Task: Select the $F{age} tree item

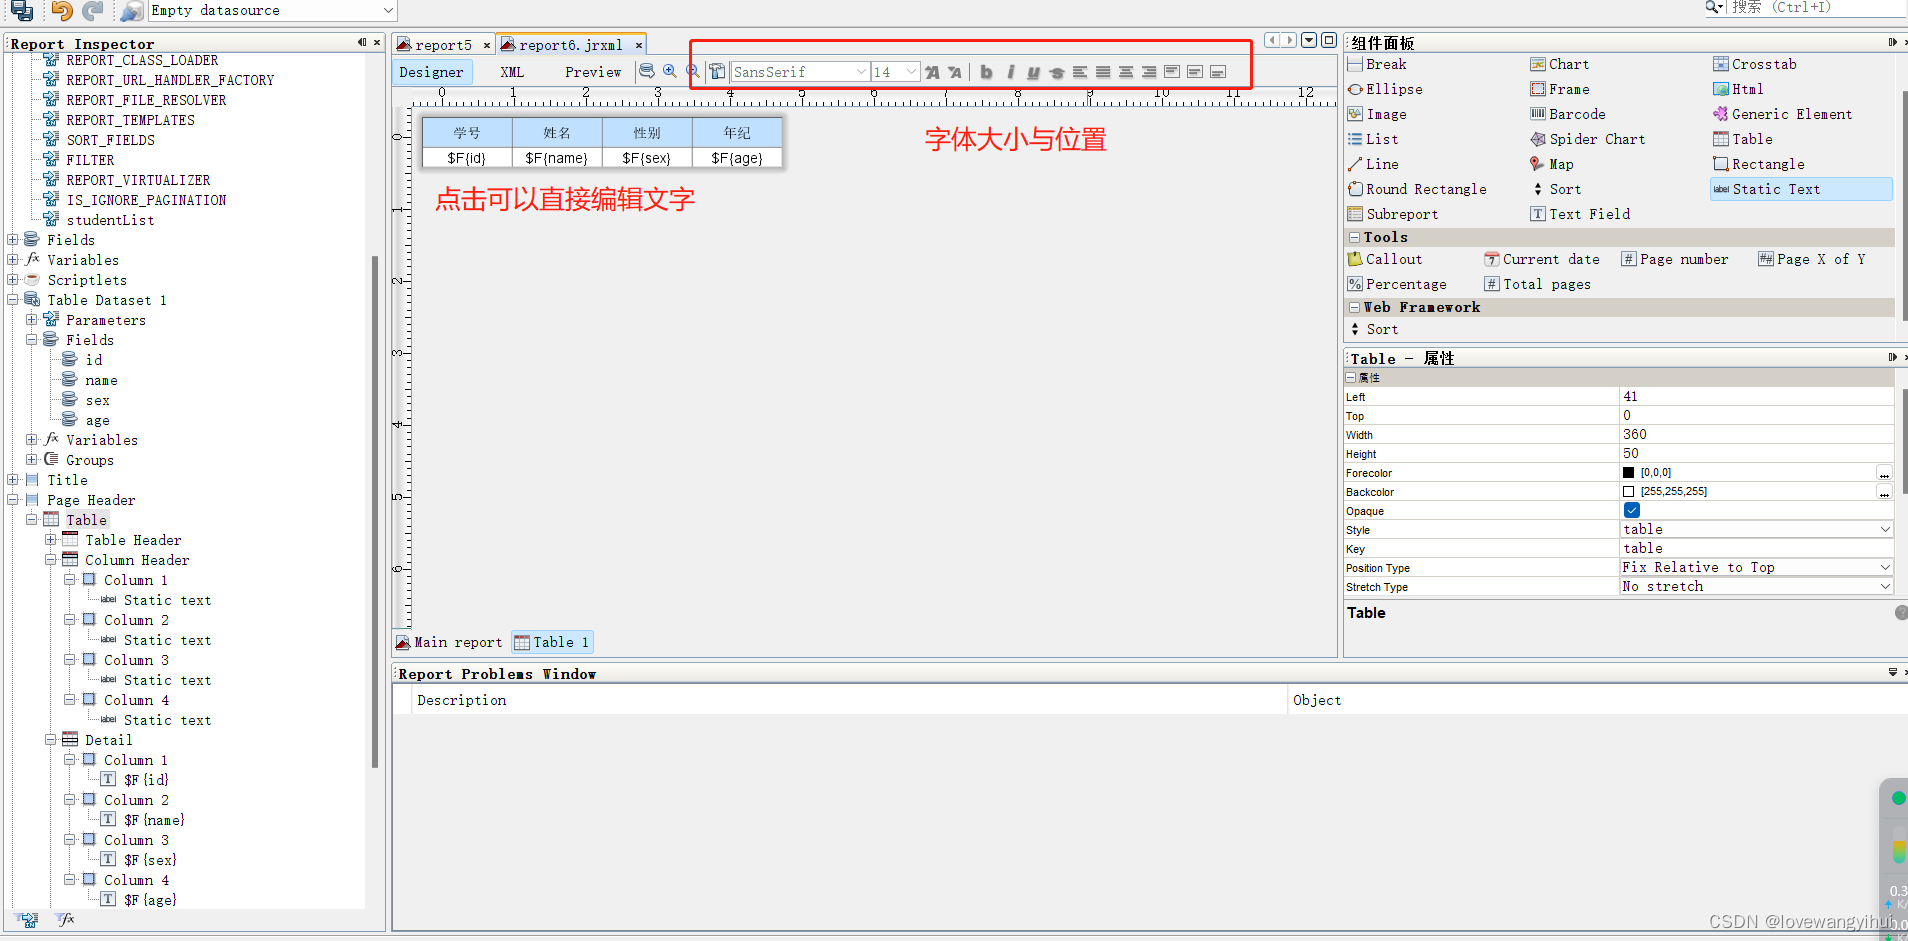Action: tap(150, 900)
